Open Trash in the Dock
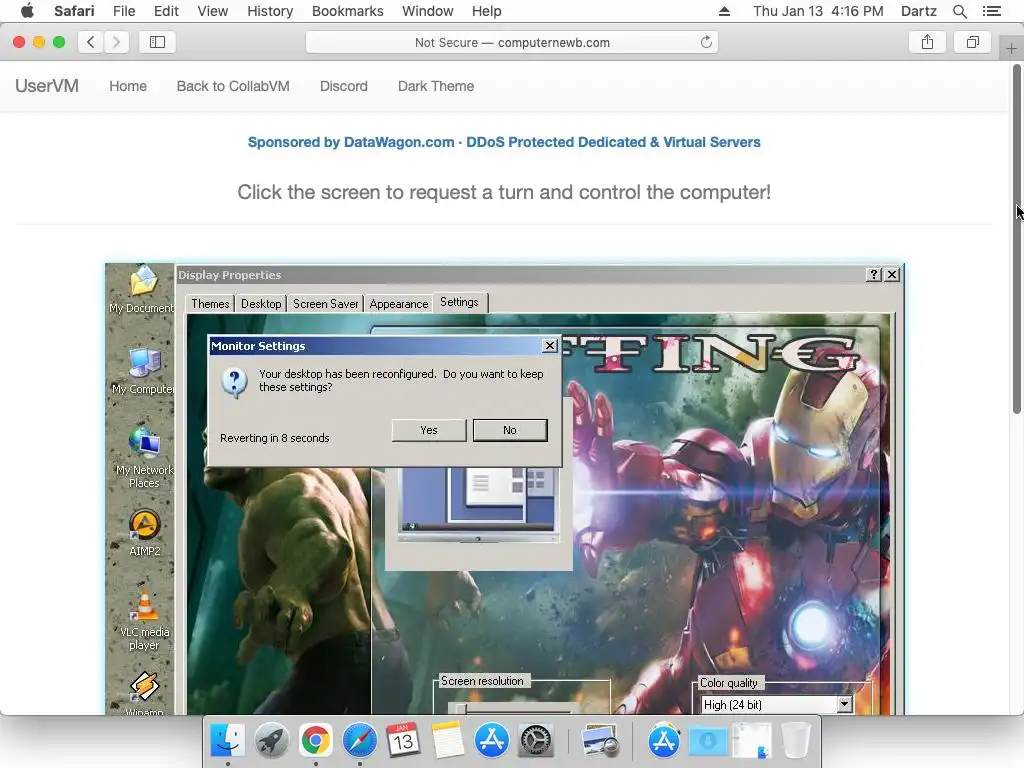This screenshot has height=768, width=1024. click(795, 741)
